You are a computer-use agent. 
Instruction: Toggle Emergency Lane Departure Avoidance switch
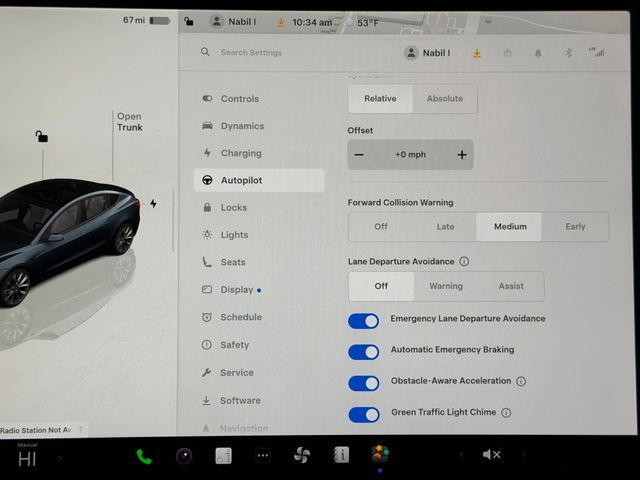[x=364, y=321]
